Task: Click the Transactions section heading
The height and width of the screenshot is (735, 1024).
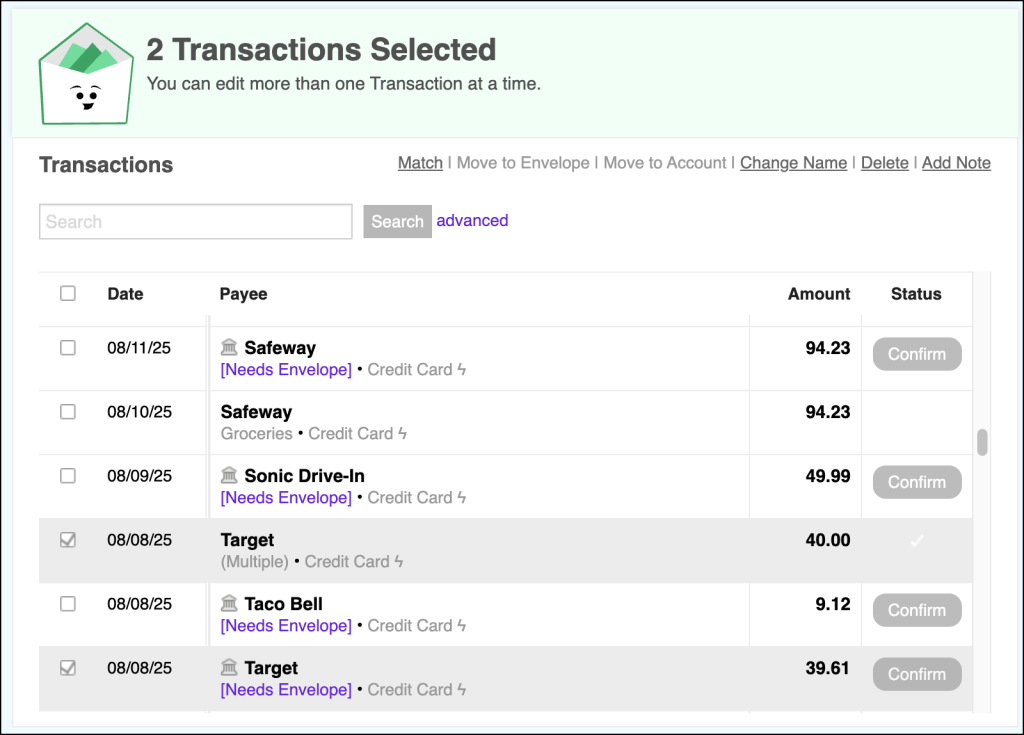Action: [106, 165]
